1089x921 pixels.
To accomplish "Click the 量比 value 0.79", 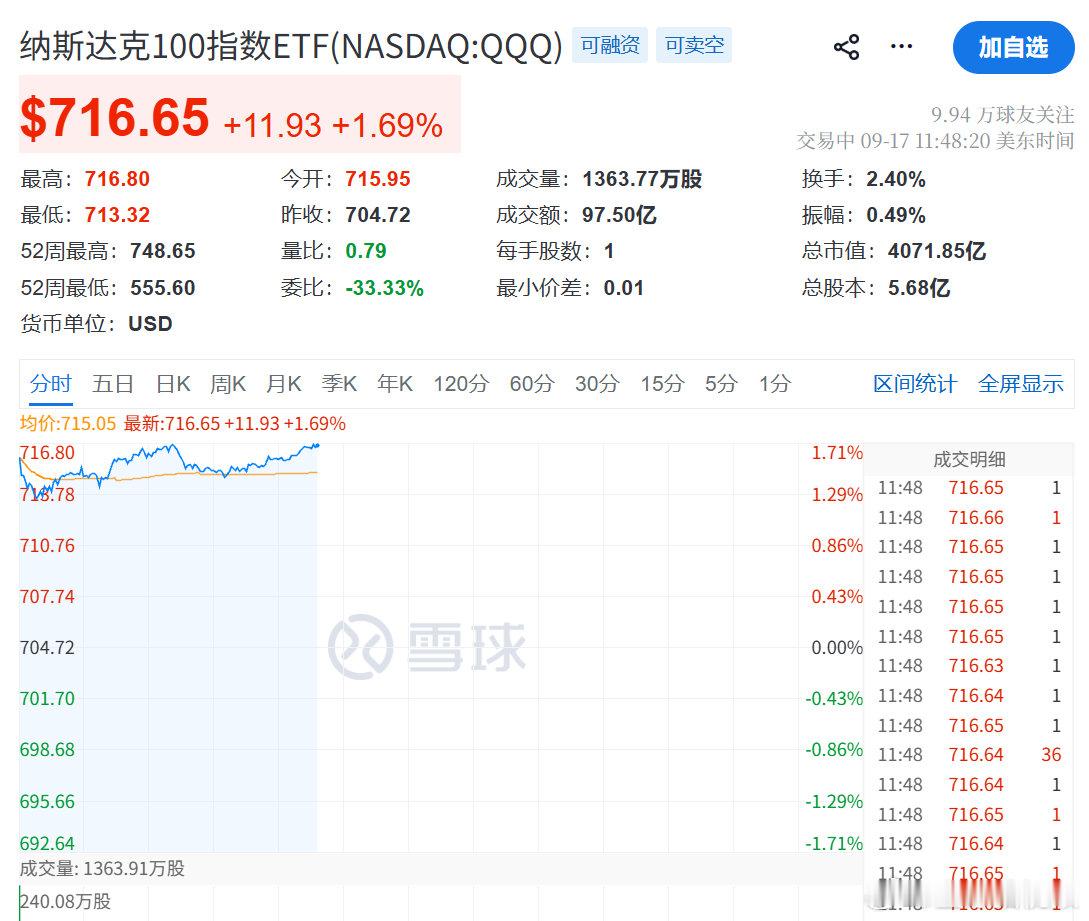I will [366, 251].
